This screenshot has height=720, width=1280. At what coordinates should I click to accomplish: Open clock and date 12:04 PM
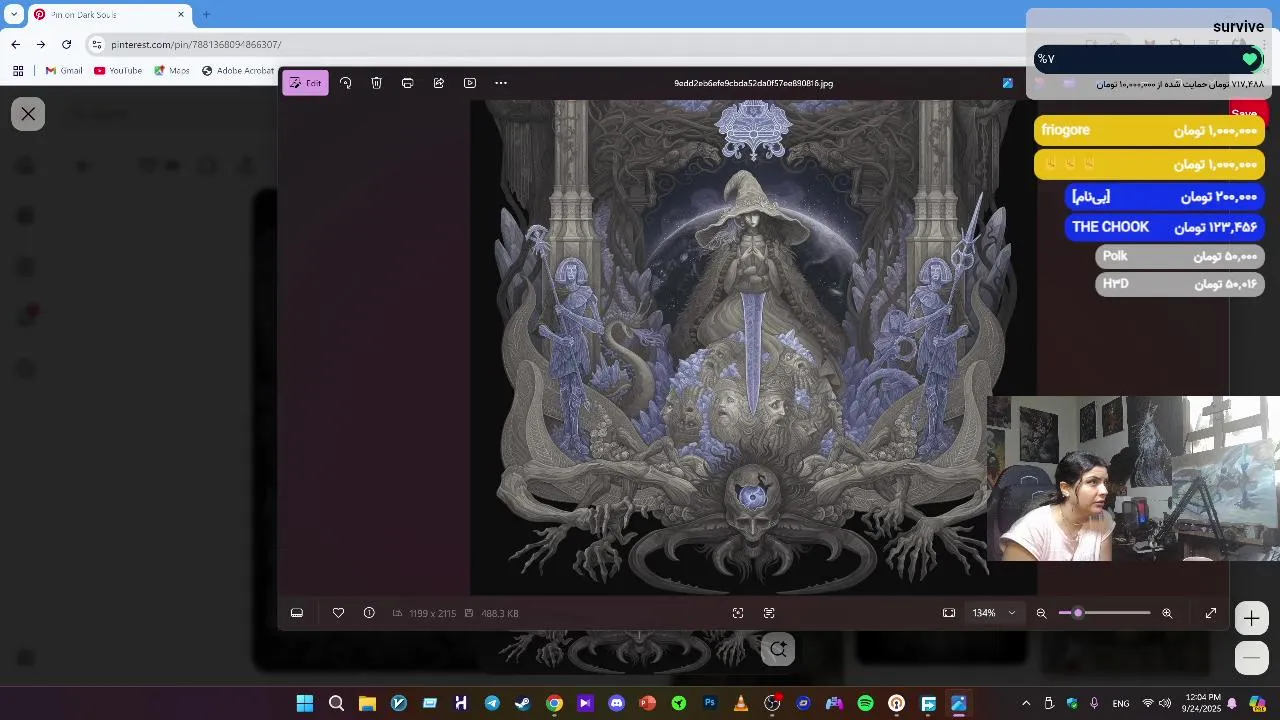point(1202,703)
